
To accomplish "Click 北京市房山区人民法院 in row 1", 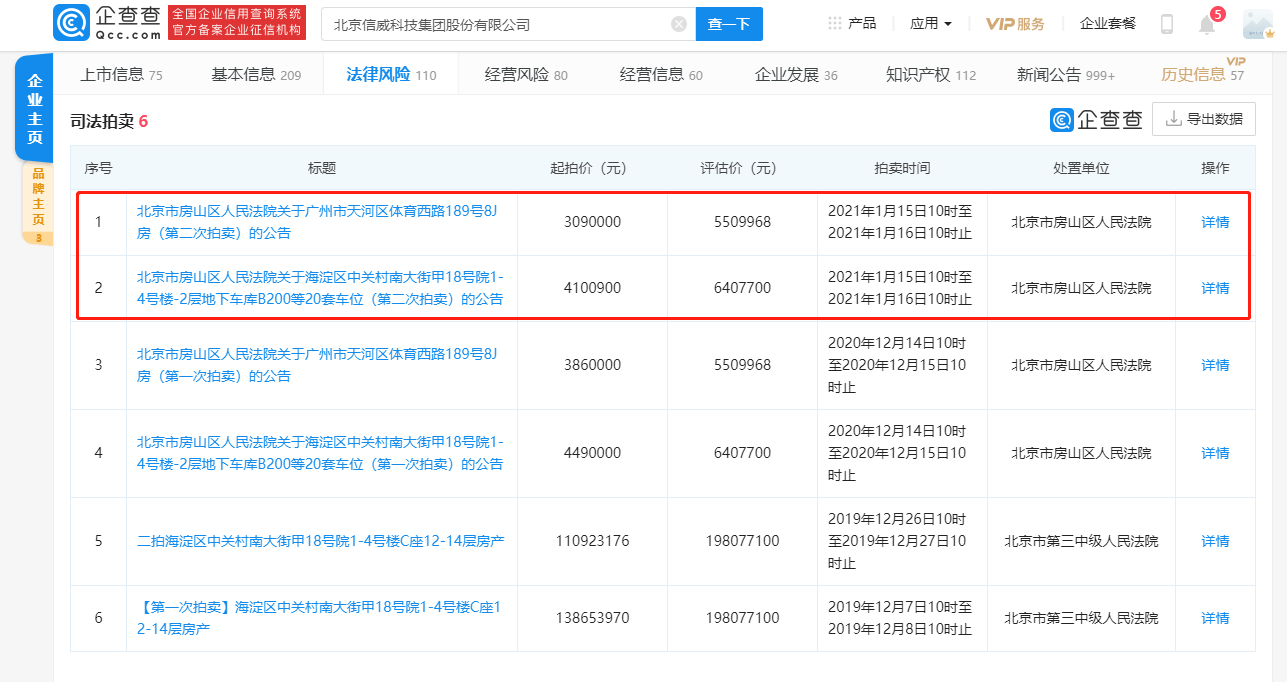I will pyautogui.click(x=1081, y=222).
